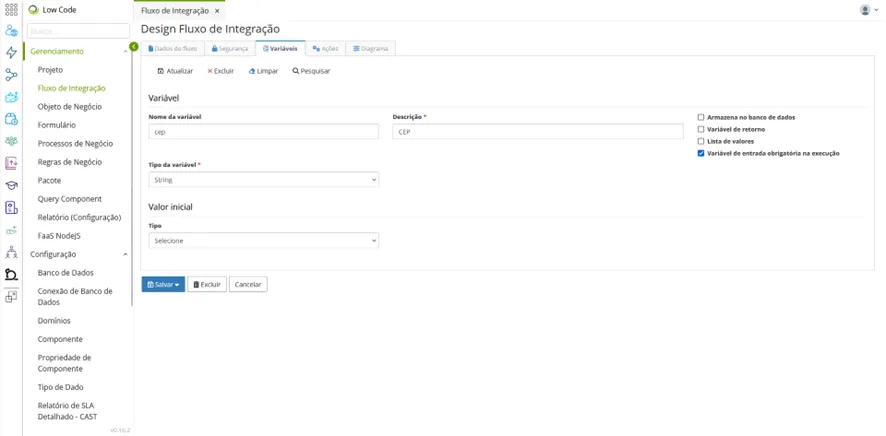Open Query Component menu item
The height and width of the screenshot is (436, 886).
(70, 199)
